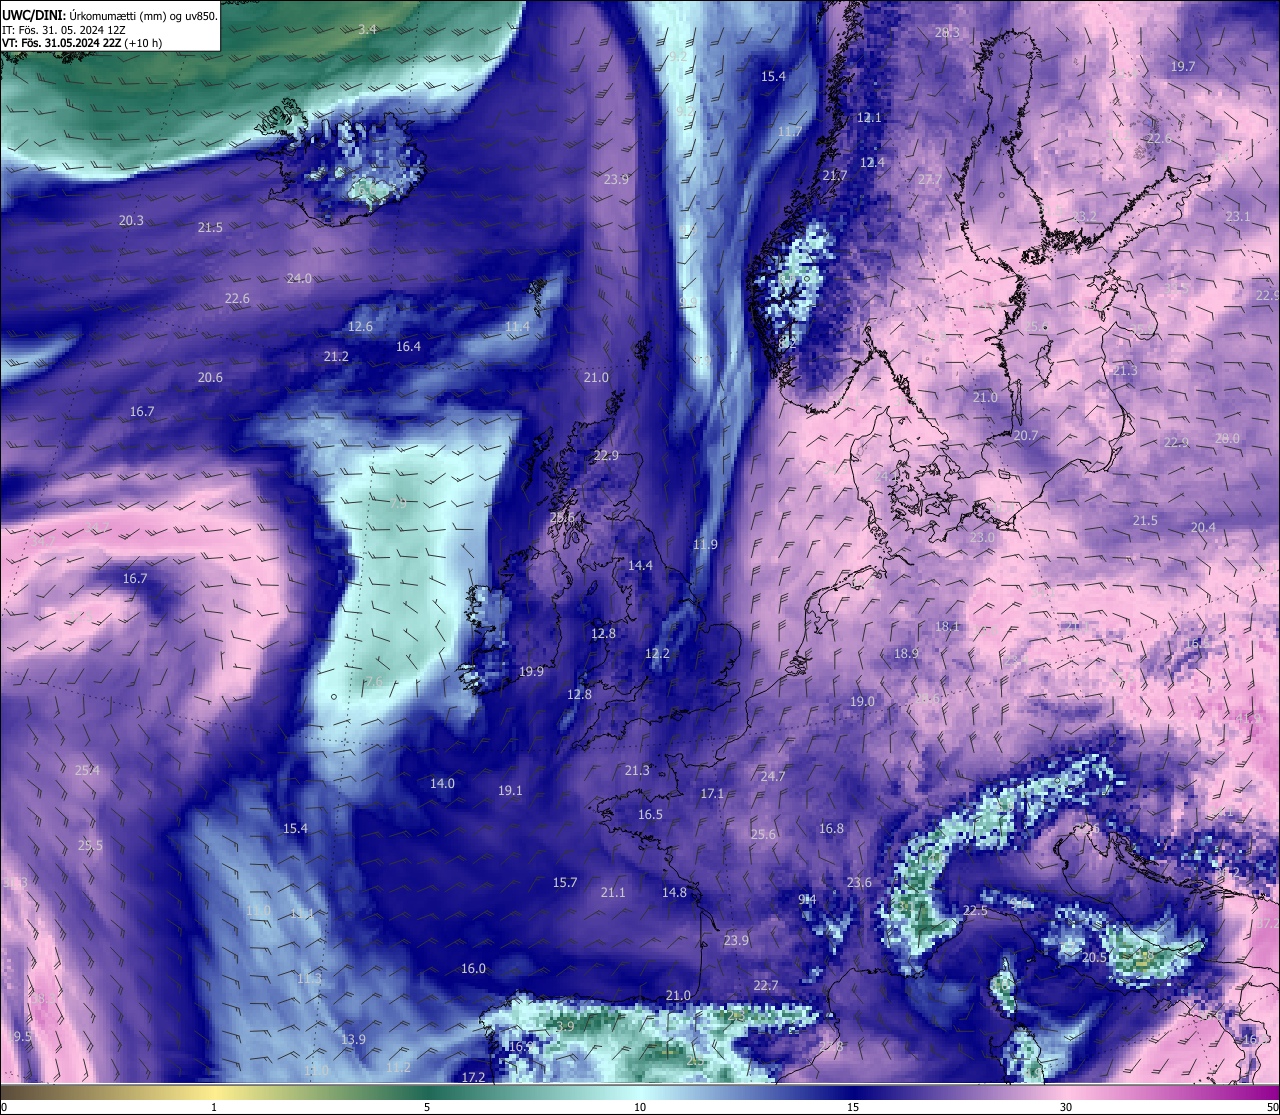1280x1115 pixels.
Task: Click the 14.4 value label
Action: tap(640, 566)
